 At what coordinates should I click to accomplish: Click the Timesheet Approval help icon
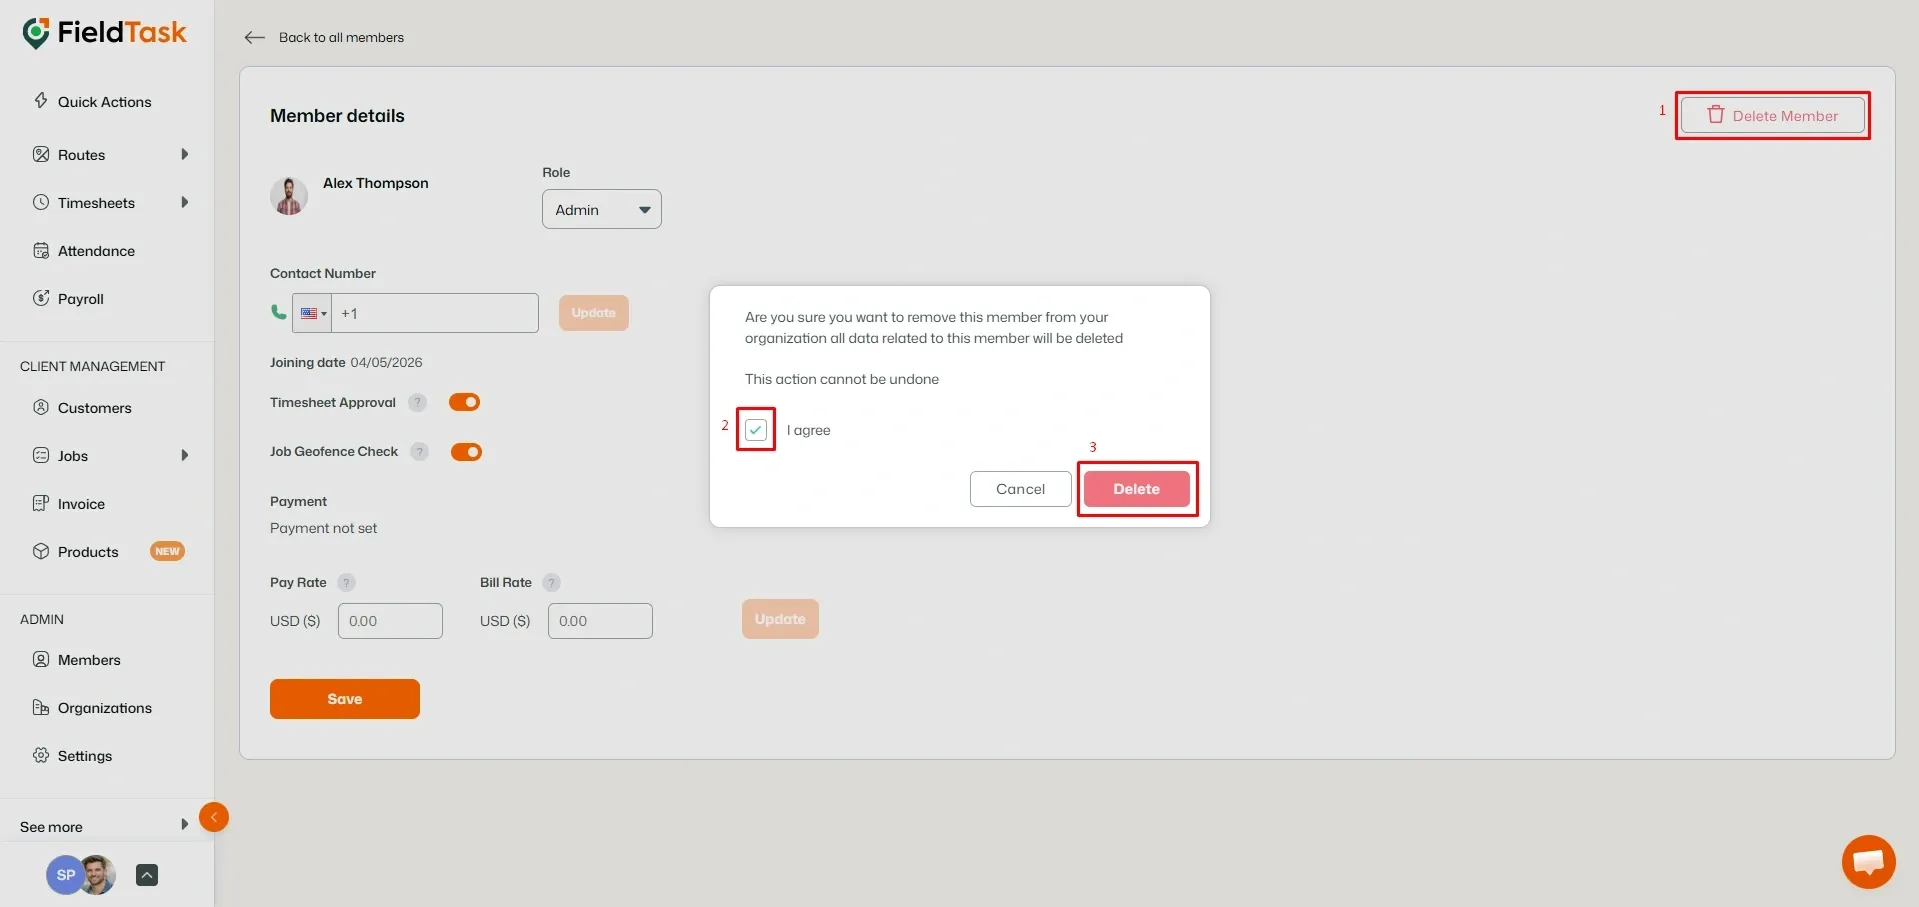[418, 402]
